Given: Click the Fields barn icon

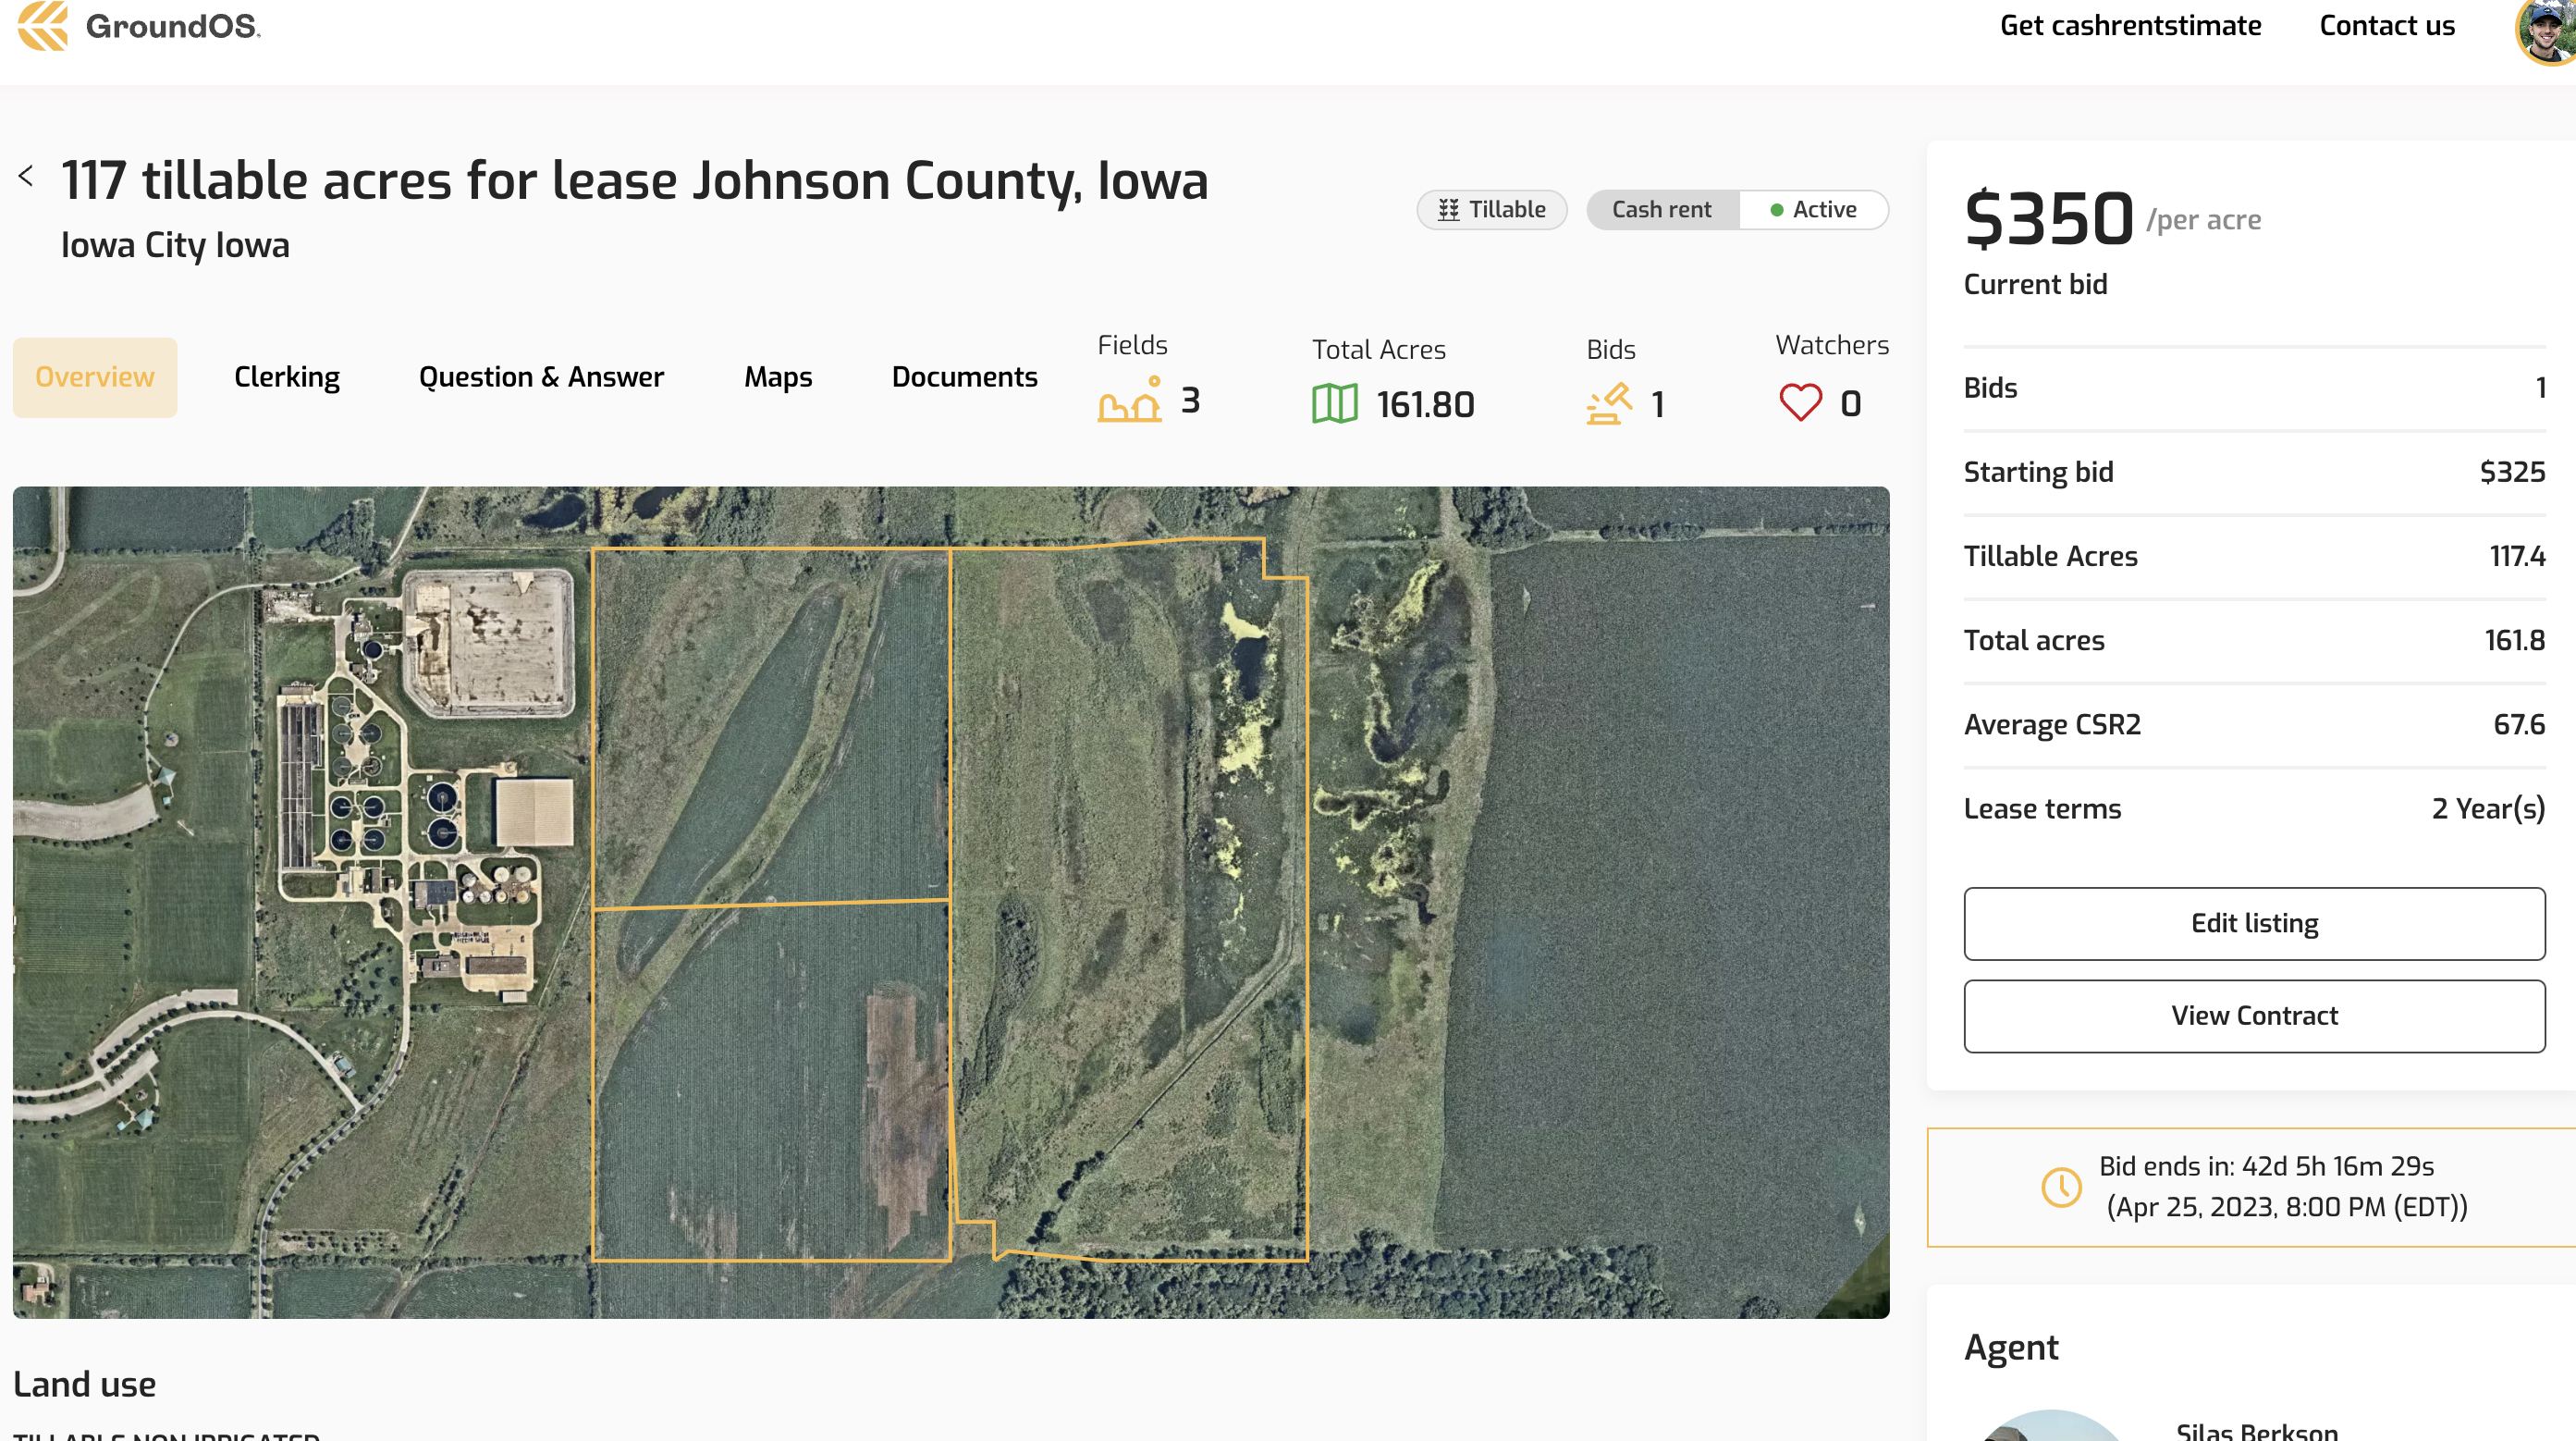Looking at the screenshot, I should pyautogui.click(x=1129, y=401).
